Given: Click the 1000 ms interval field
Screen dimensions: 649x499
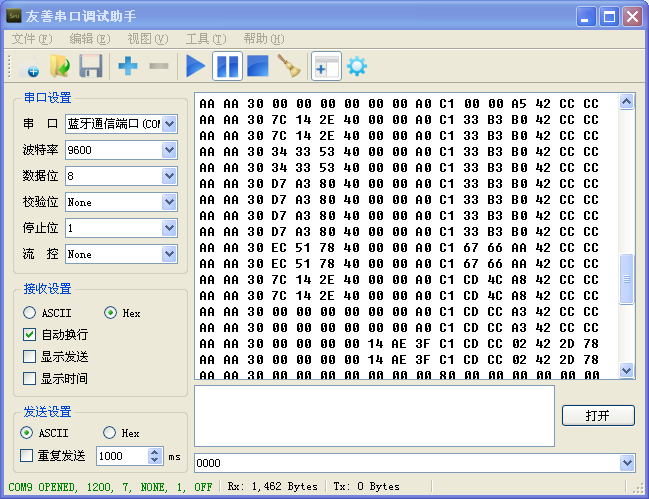Looking at the screenshot, I should (122, 456).
